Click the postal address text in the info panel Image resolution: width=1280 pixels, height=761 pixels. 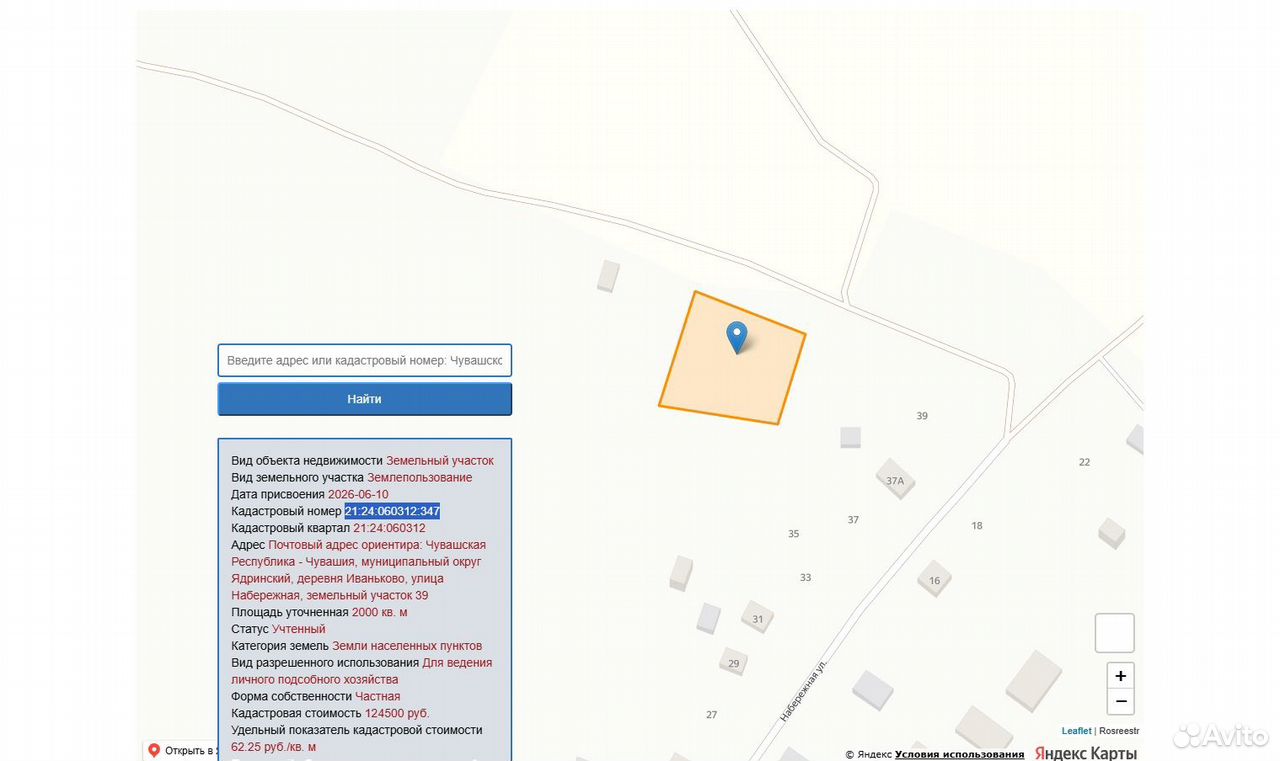(359, 570)
